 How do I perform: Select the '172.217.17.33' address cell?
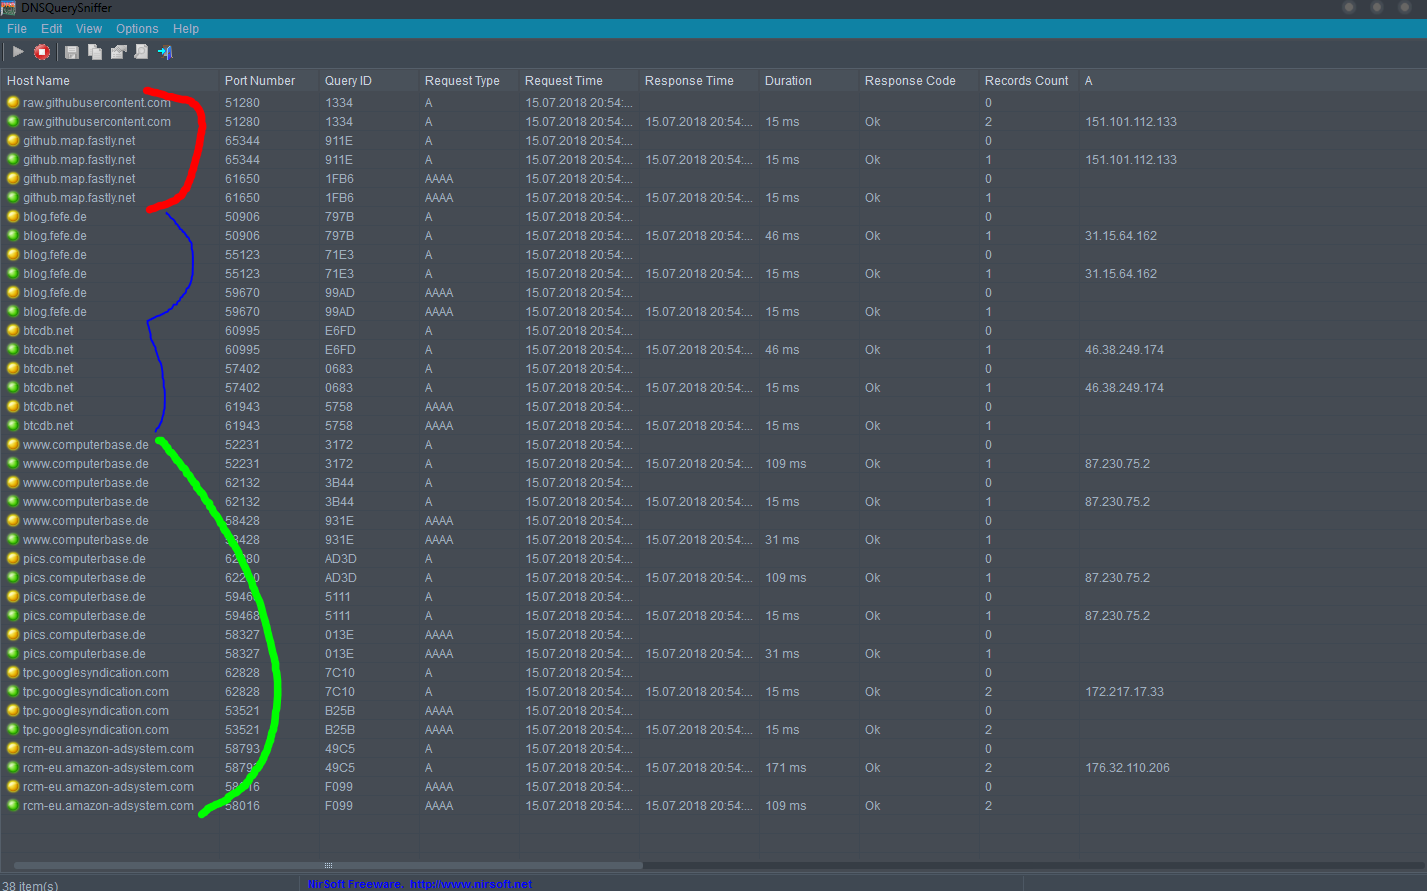1124,691
